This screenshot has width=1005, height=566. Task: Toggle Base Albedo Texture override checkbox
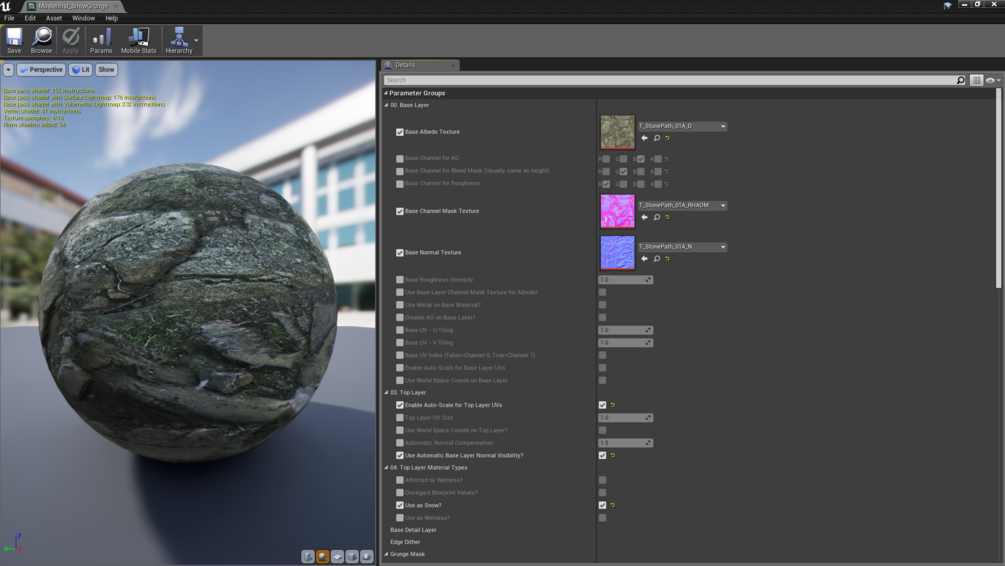(400, 132)
